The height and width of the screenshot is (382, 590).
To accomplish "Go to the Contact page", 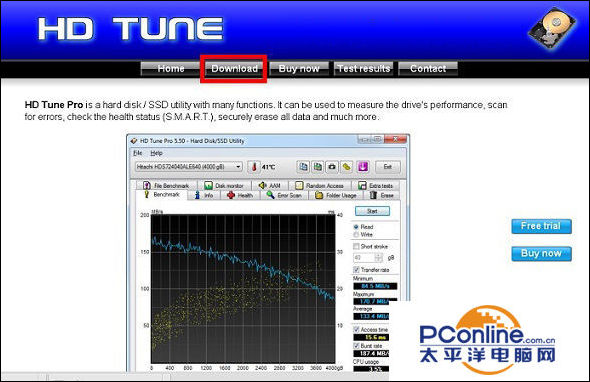I will pyautogui.click(x=428, y=68).
